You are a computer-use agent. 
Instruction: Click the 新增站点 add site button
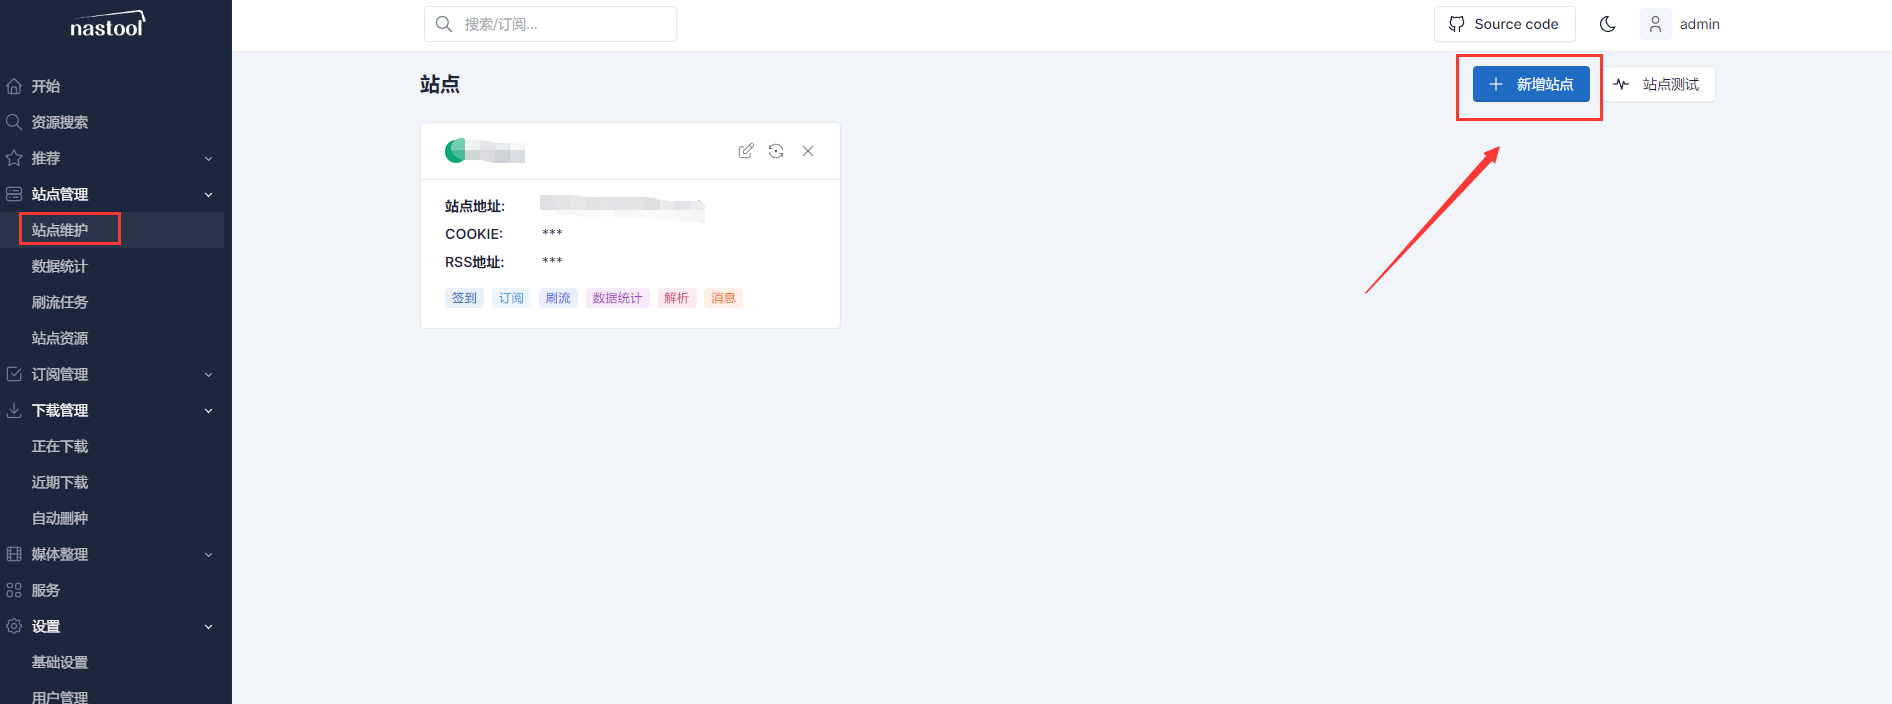(1531, 85)
